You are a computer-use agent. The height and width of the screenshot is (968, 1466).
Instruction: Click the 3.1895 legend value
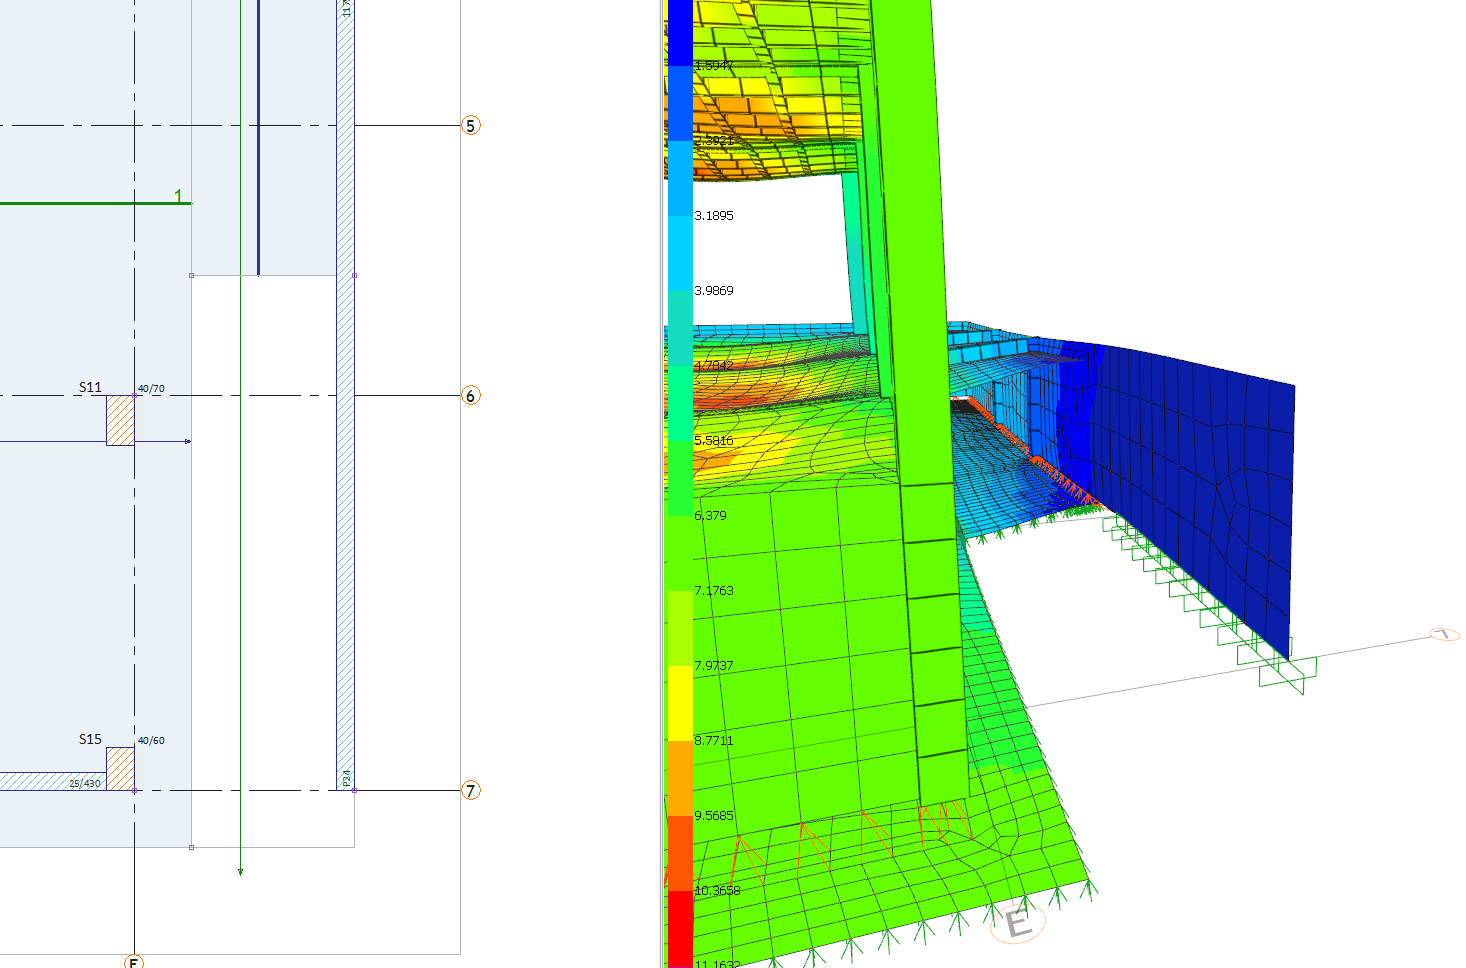point(714,216)
